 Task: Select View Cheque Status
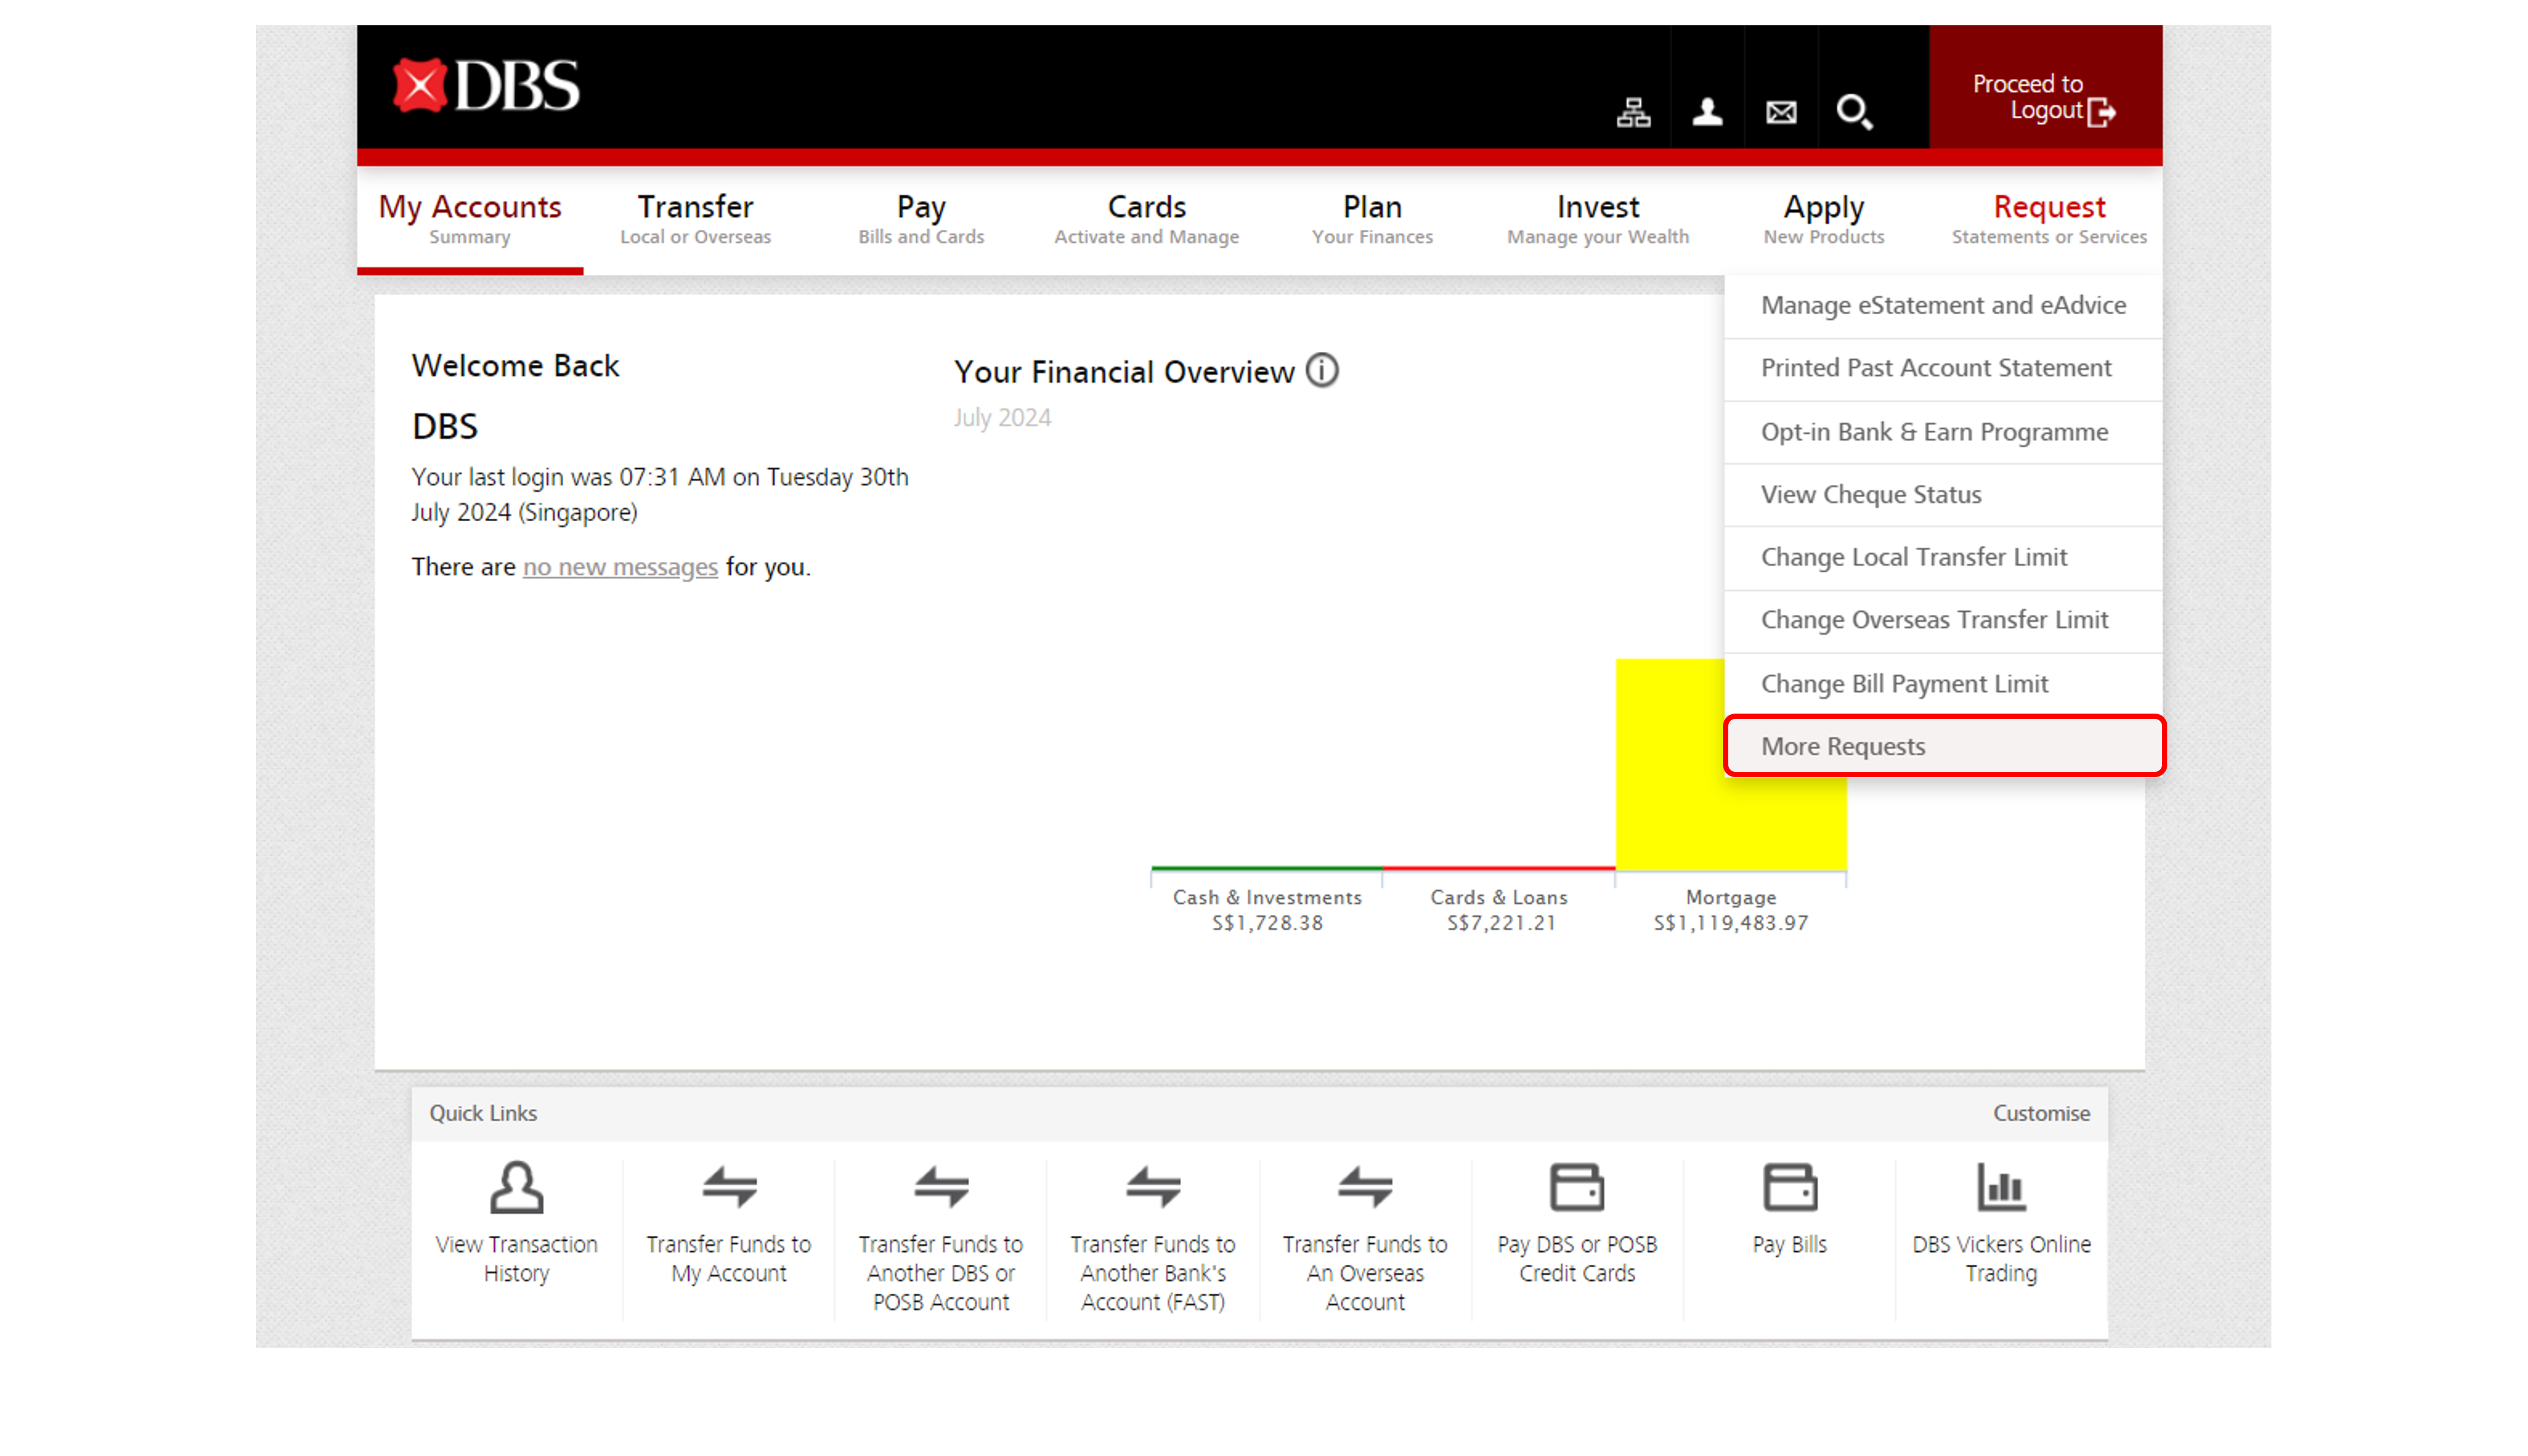tap(1943, 495)
